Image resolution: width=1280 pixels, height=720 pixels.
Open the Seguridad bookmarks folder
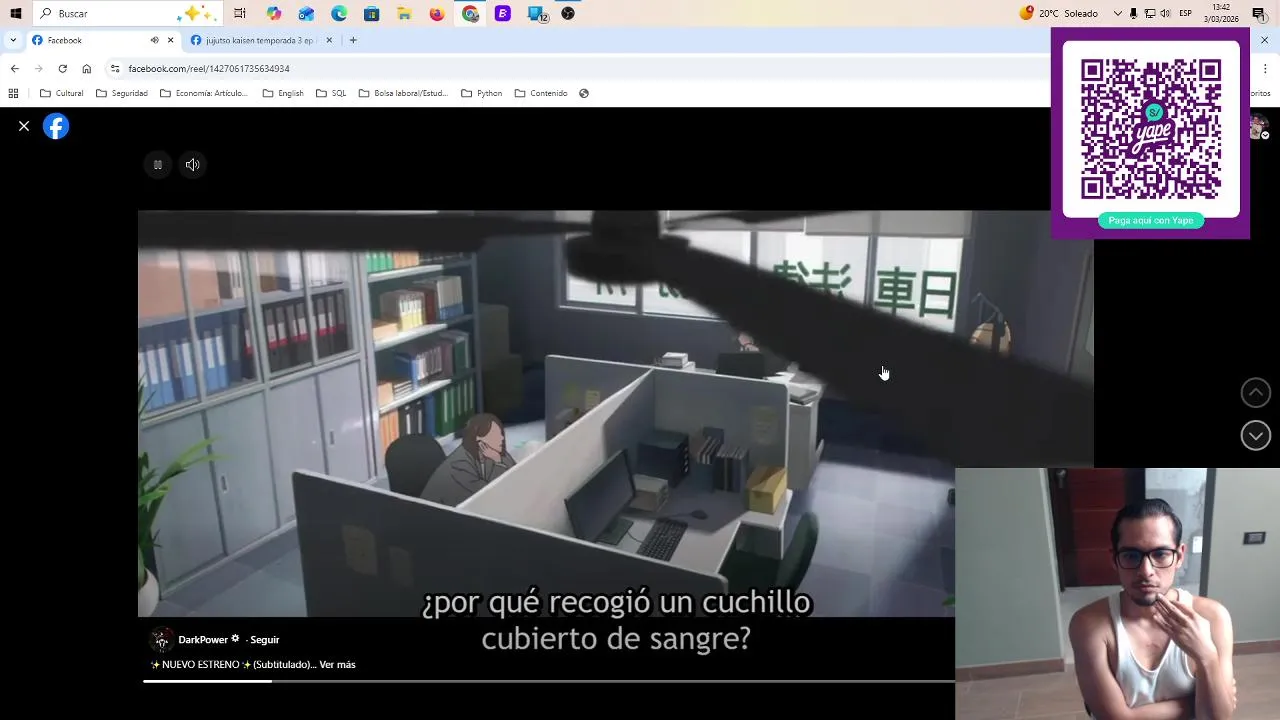point(122,93)
